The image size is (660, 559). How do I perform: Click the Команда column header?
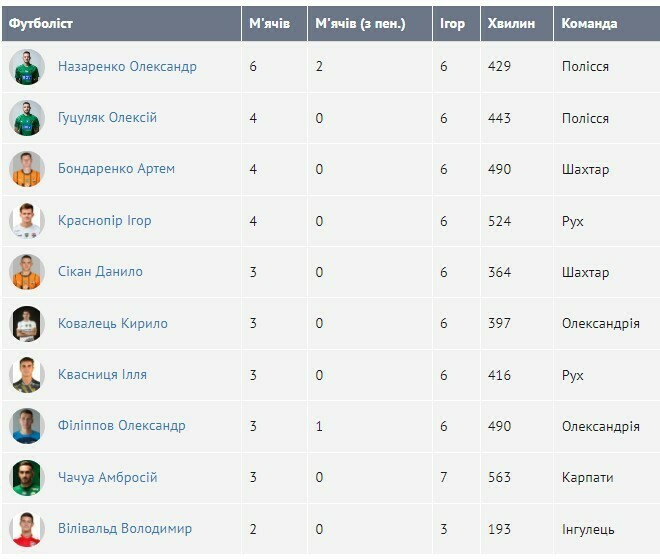point(589,23)
